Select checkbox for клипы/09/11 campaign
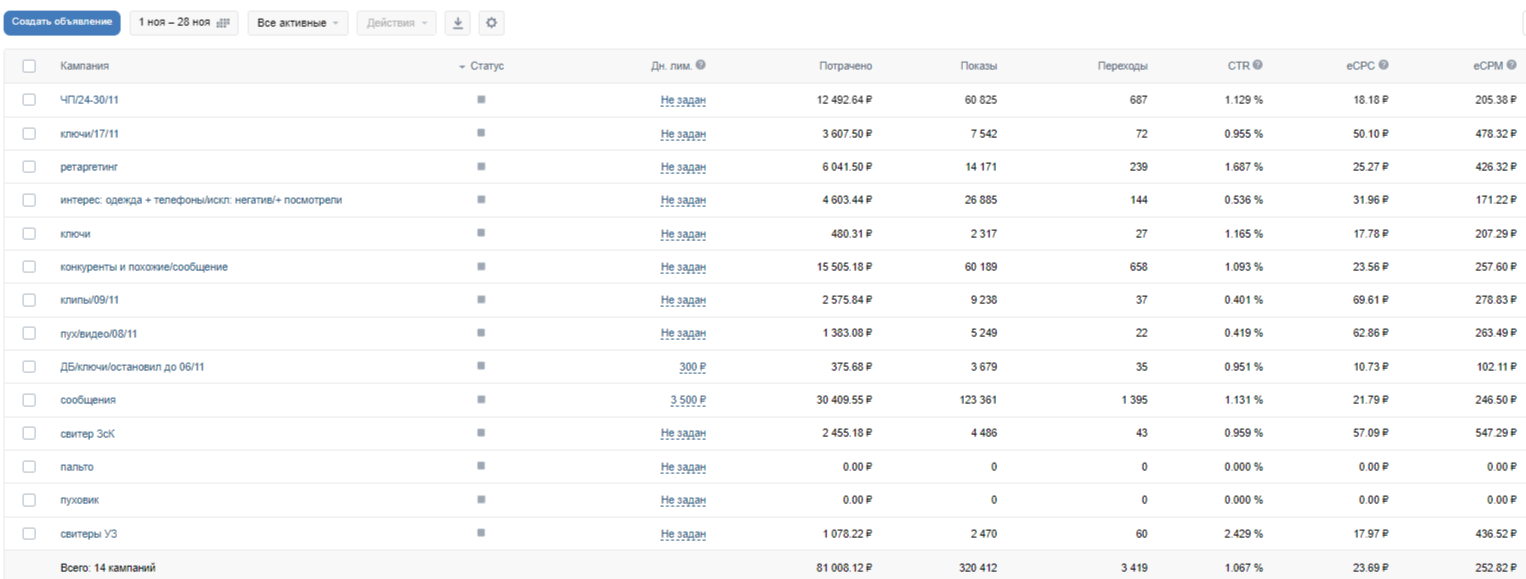1526x579 pixels. click(x=29, y=300)
